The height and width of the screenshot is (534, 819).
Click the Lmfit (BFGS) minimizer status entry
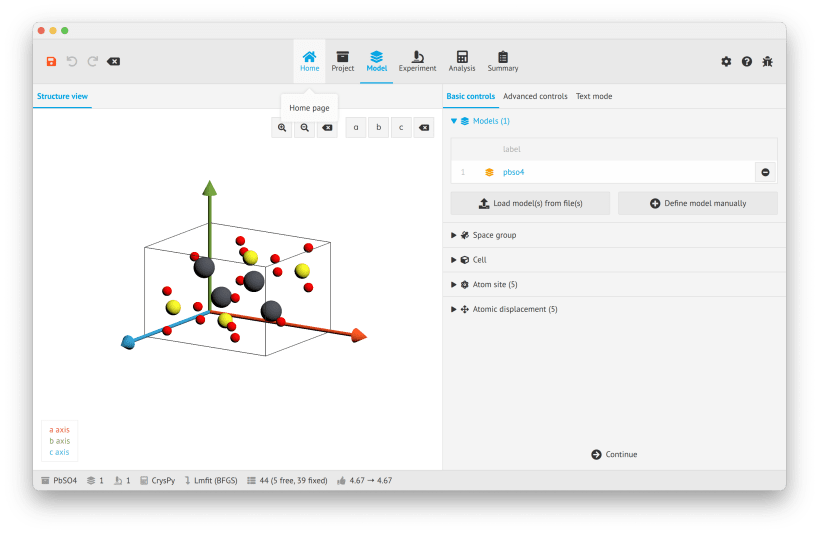[x=210, y=481]
